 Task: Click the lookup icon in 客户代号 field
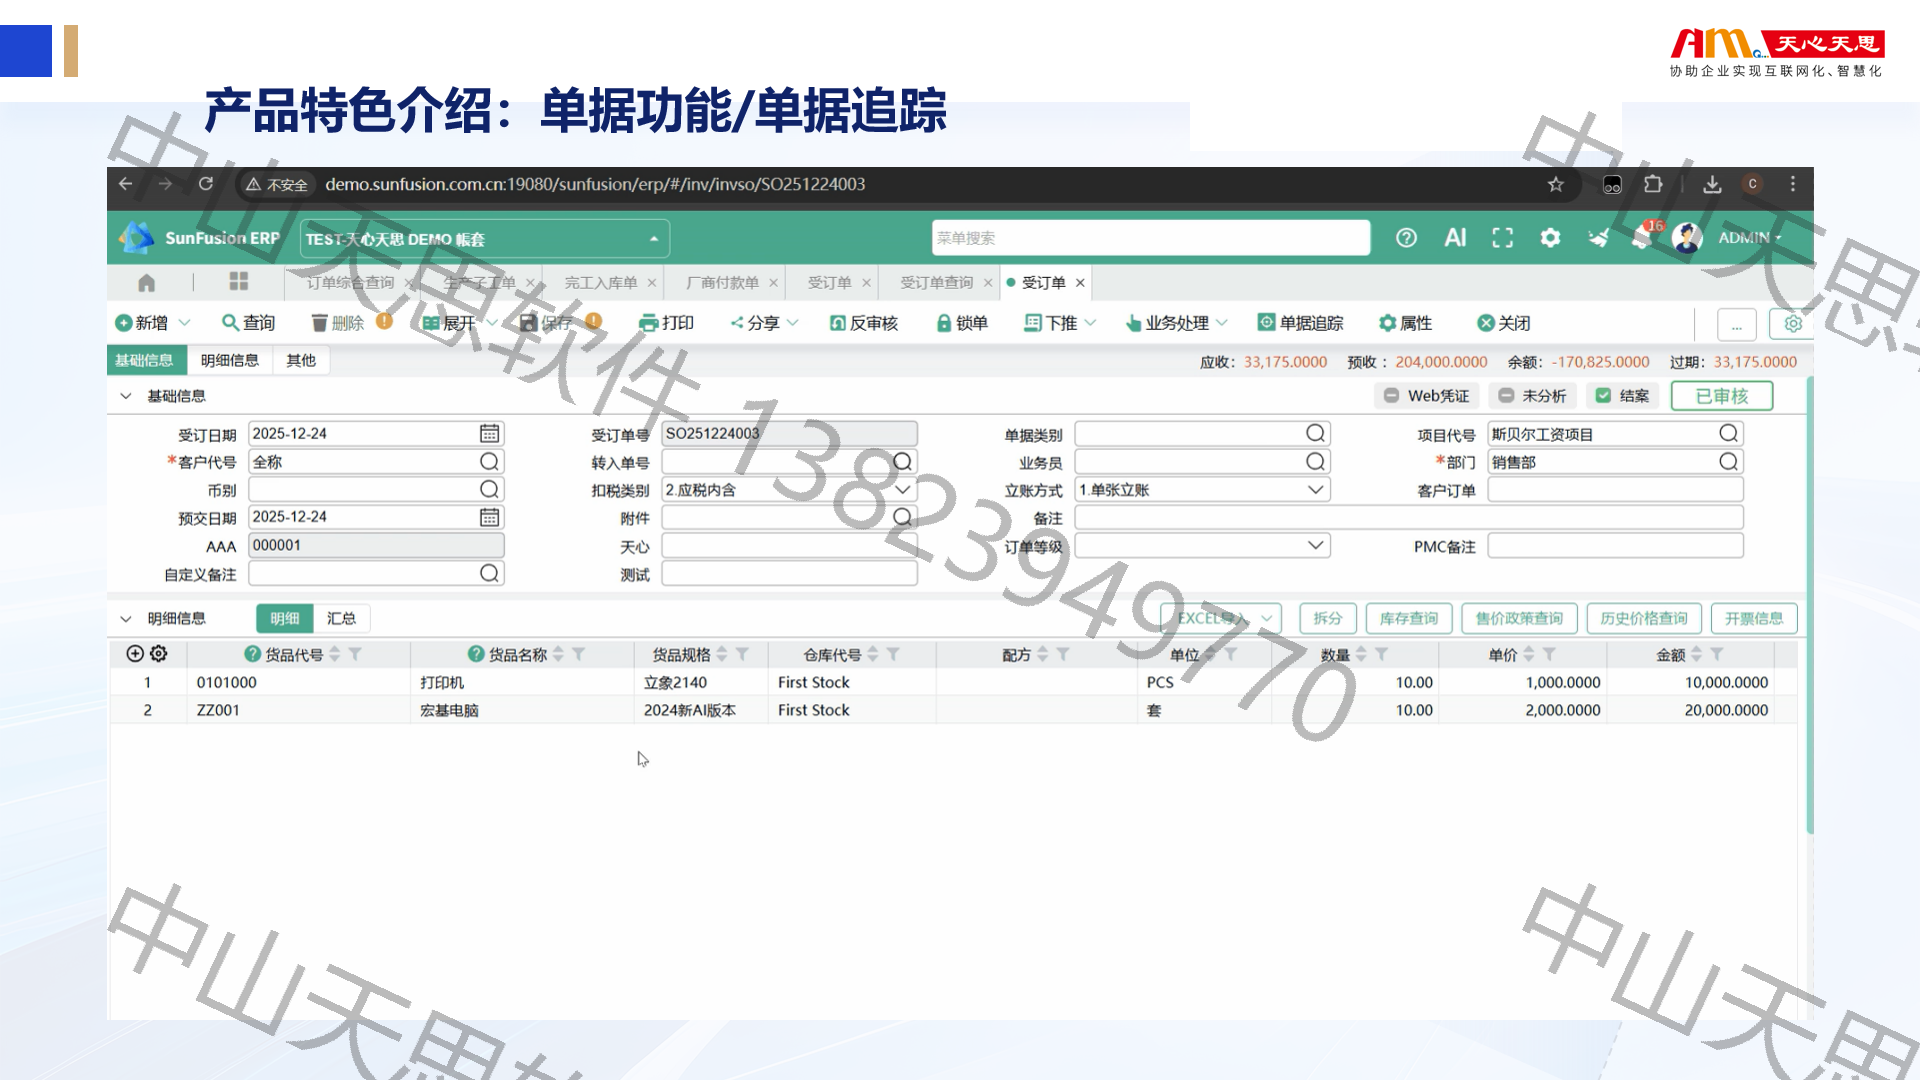click(x=489, y=461)
